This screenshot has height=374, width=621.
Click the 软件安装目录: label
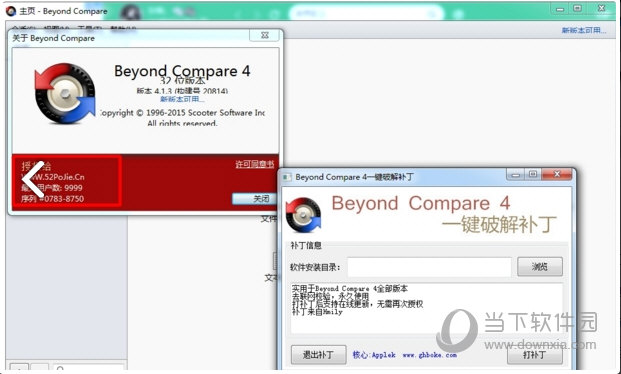315,267
